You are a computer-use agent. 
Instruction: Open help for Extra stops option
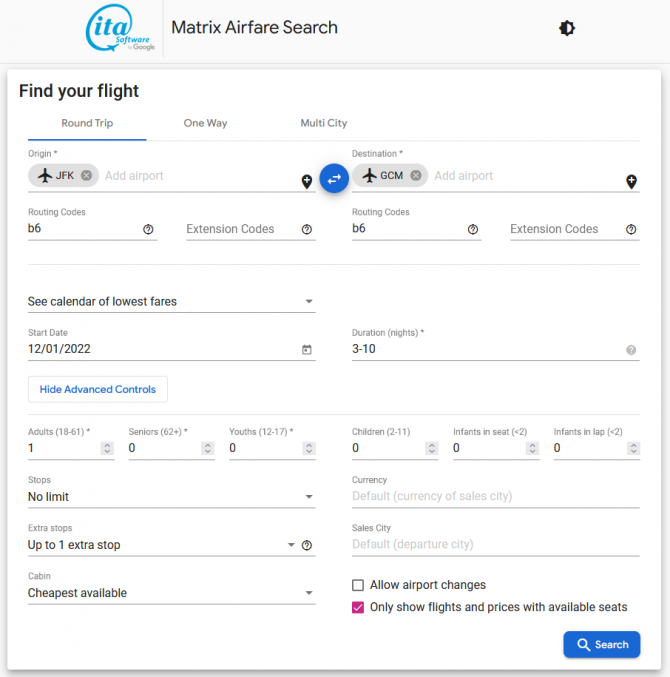click(307, 545)
